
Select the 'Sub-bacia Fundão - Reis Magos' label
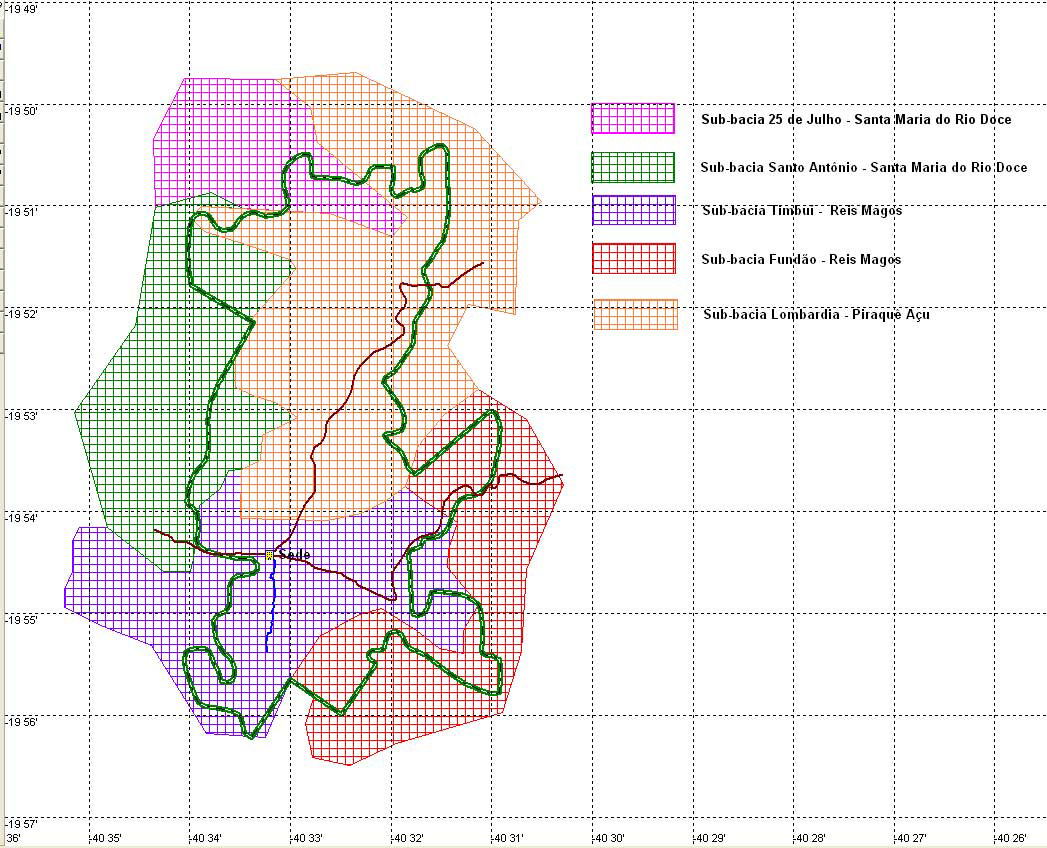800,260
